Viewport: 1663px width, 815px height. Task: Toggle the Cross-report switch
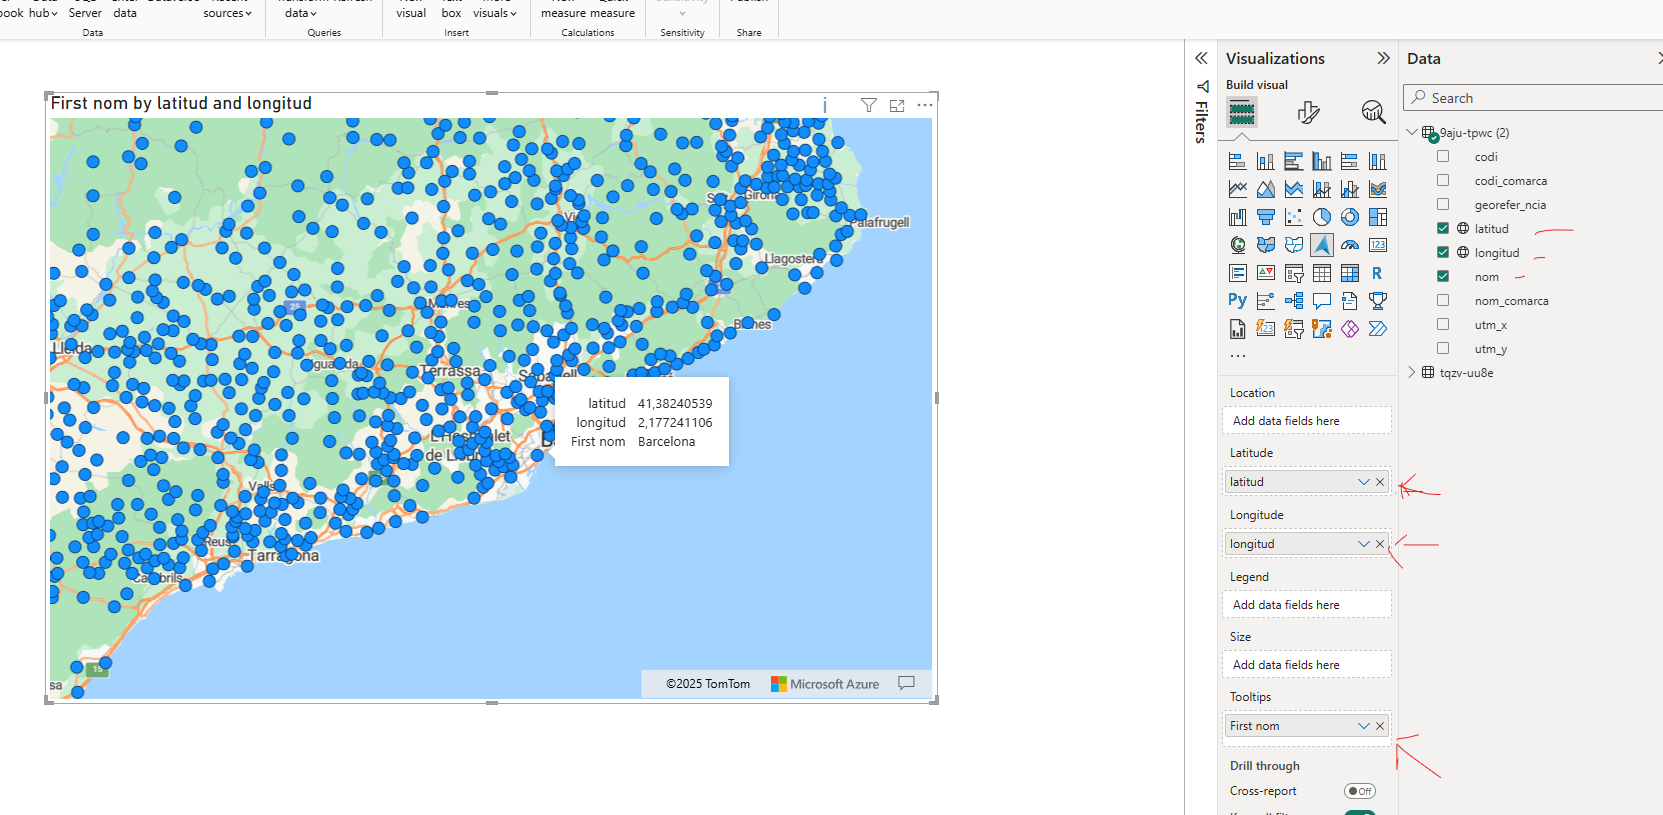1360,791
